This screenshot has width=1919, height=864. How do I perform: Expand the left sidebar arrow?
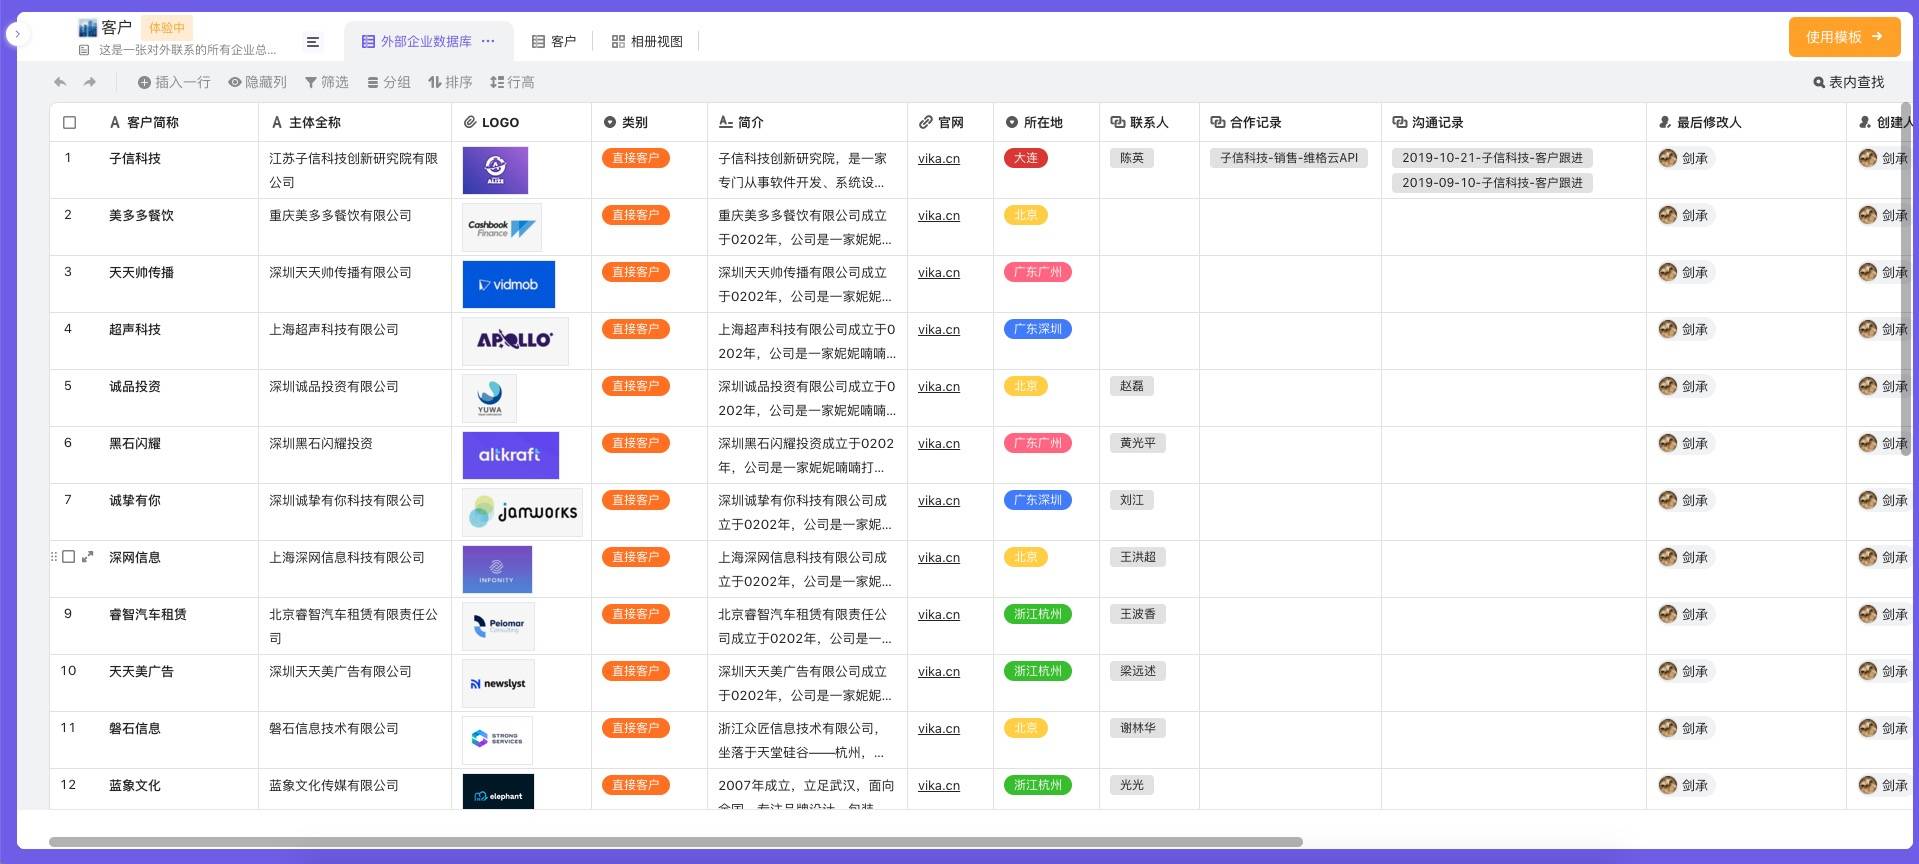tap(17, 34)
